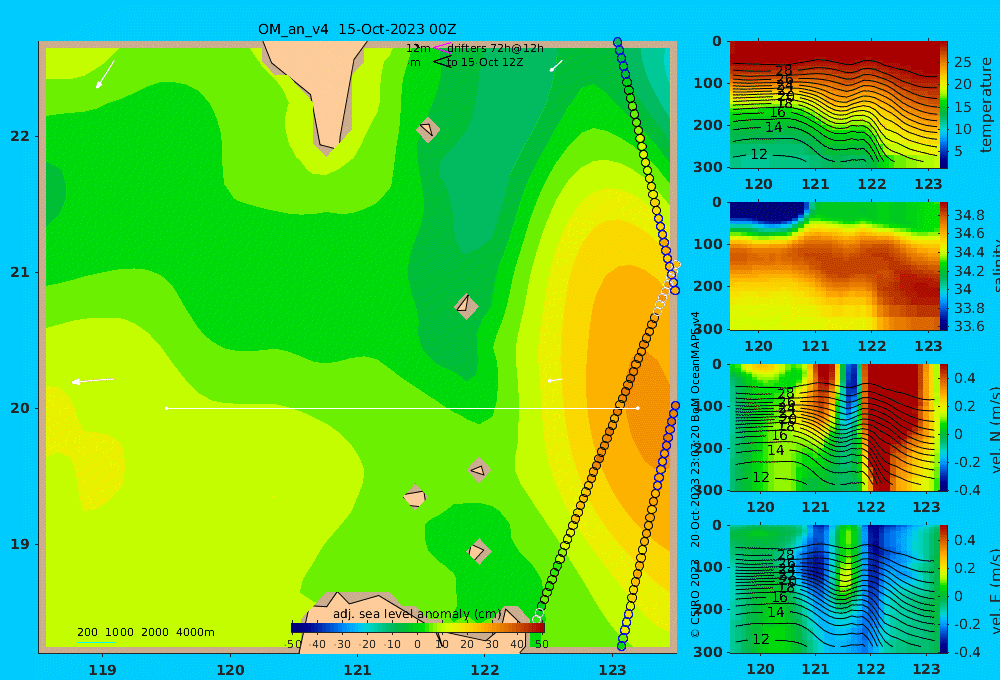Click longitude label '119' on main map
The image size is (1000, 680).
tap(102, 670)
